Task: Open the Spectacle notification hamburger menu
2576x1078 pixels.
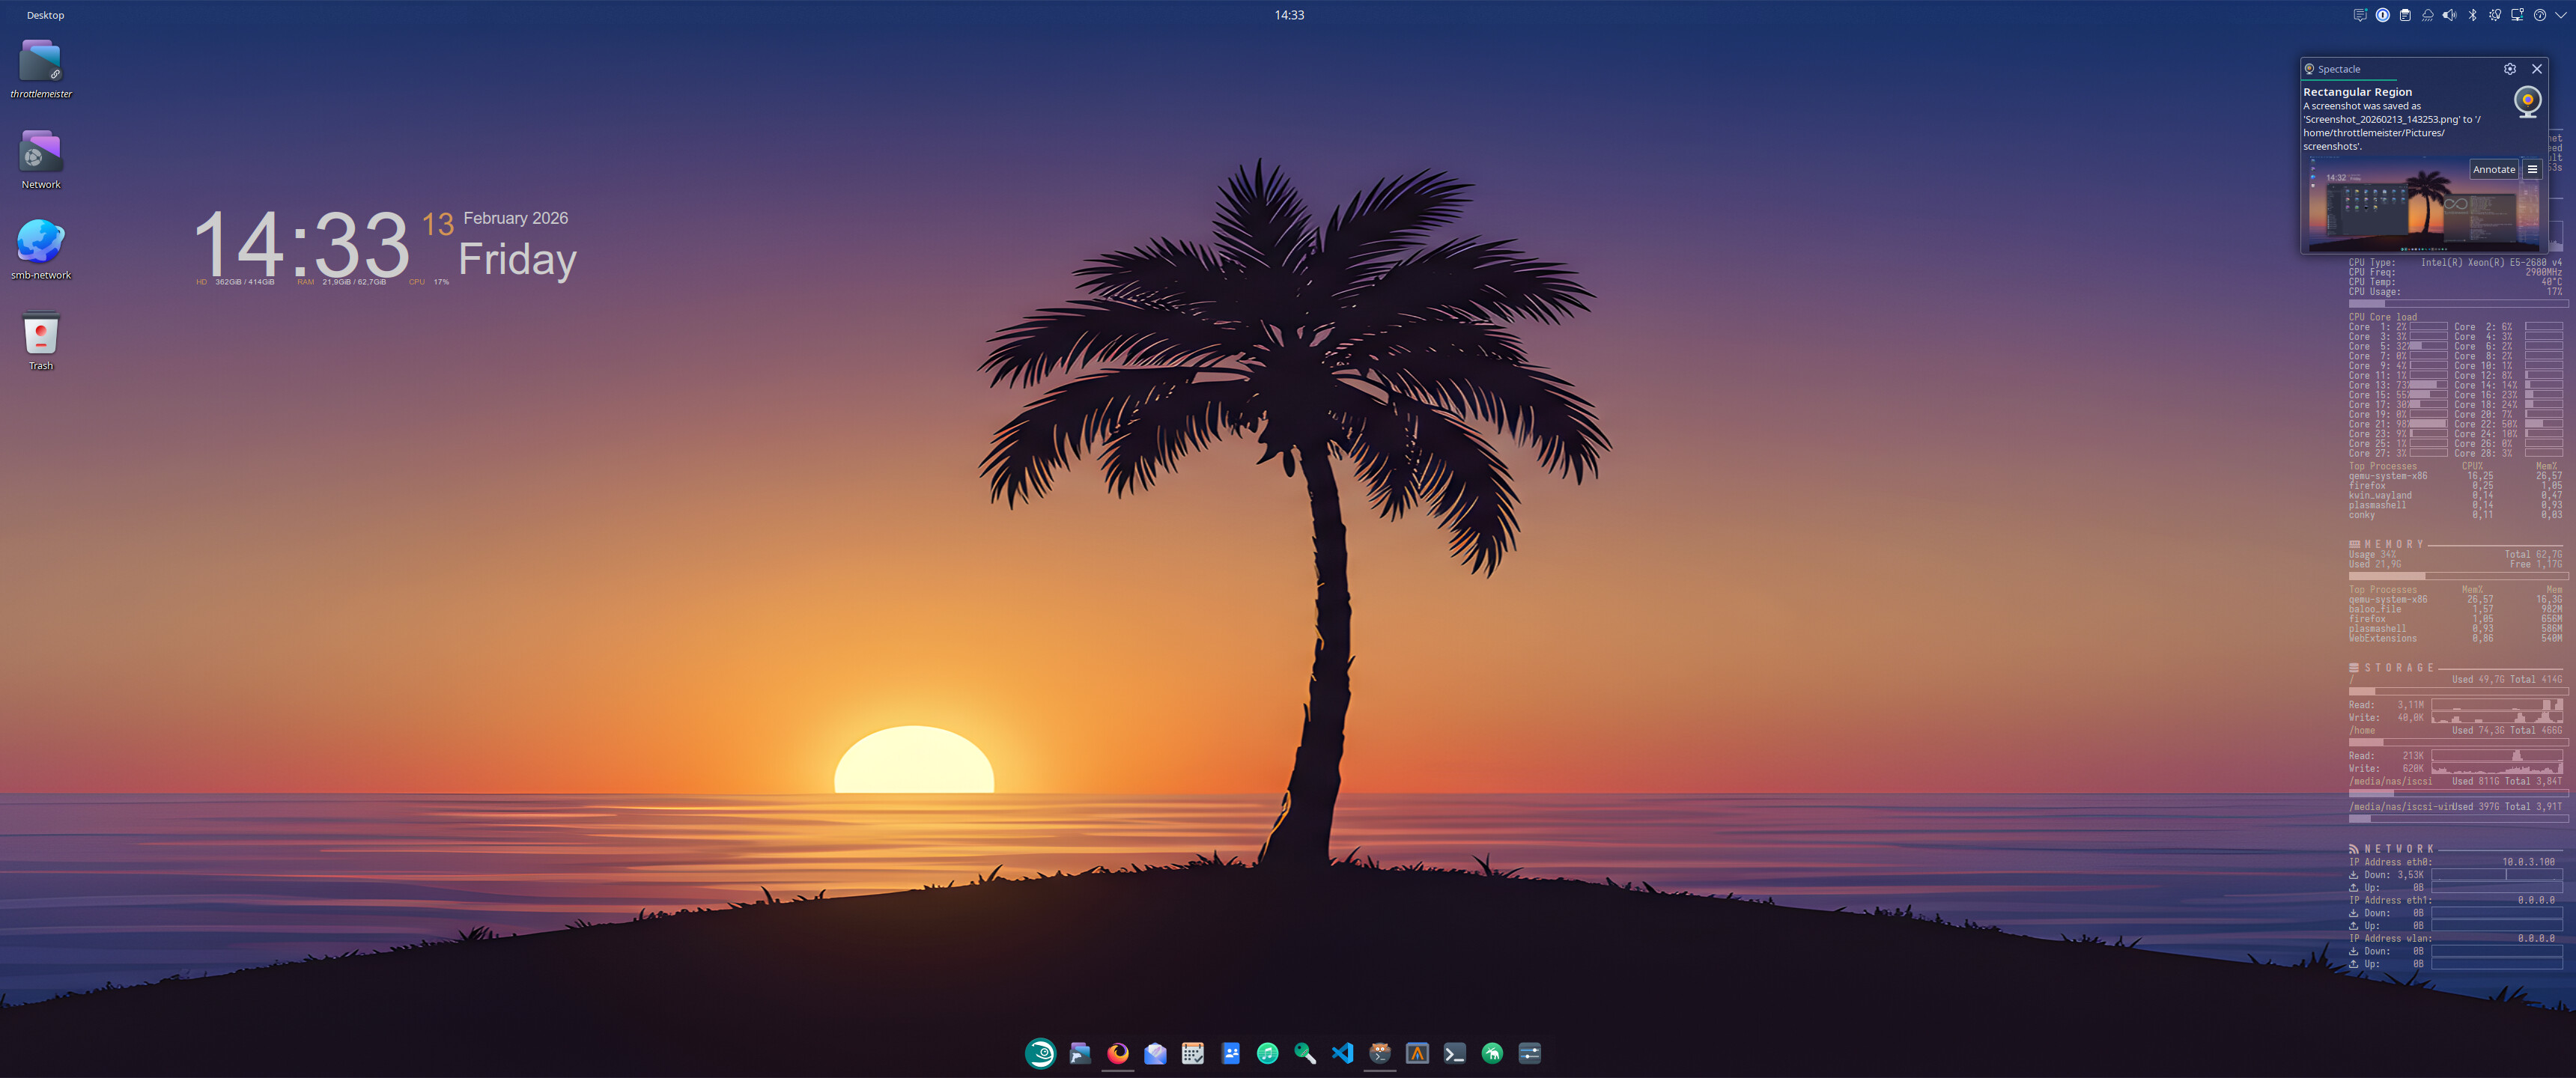Action: coord(2532,169)
